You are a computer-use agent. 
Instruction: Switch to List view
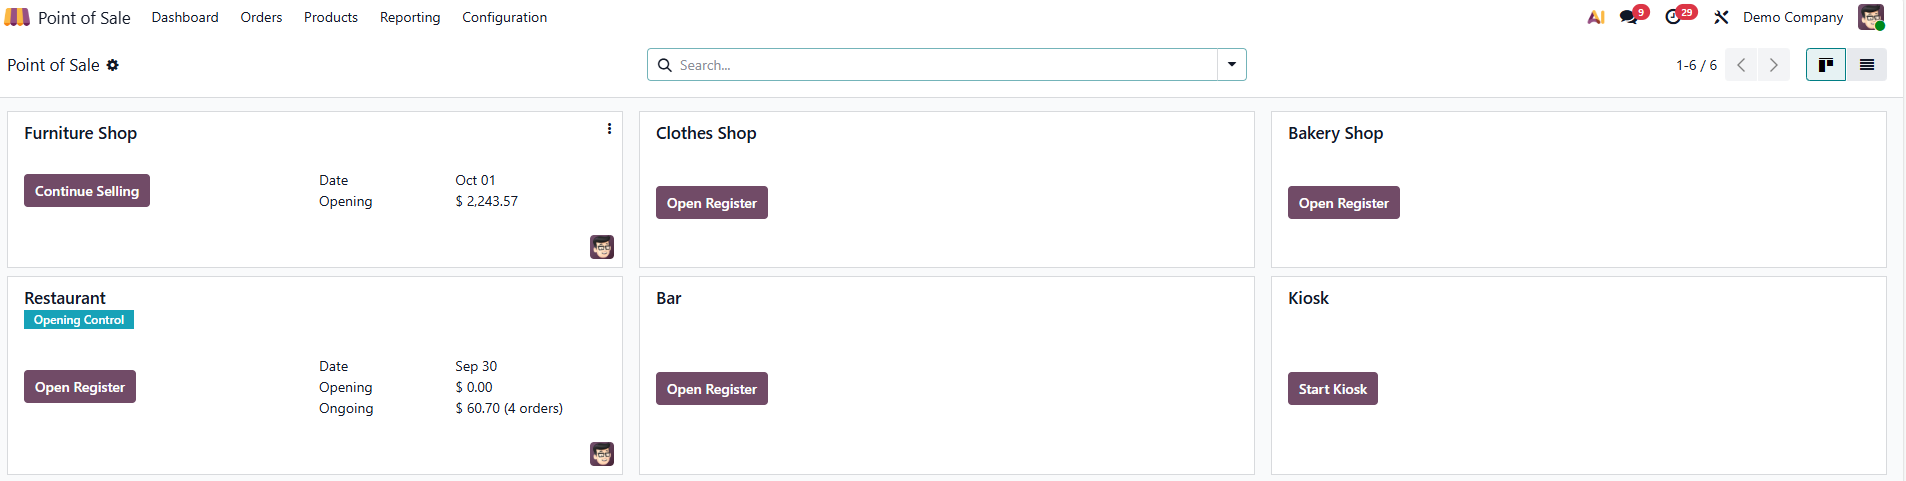(1866, 65)
